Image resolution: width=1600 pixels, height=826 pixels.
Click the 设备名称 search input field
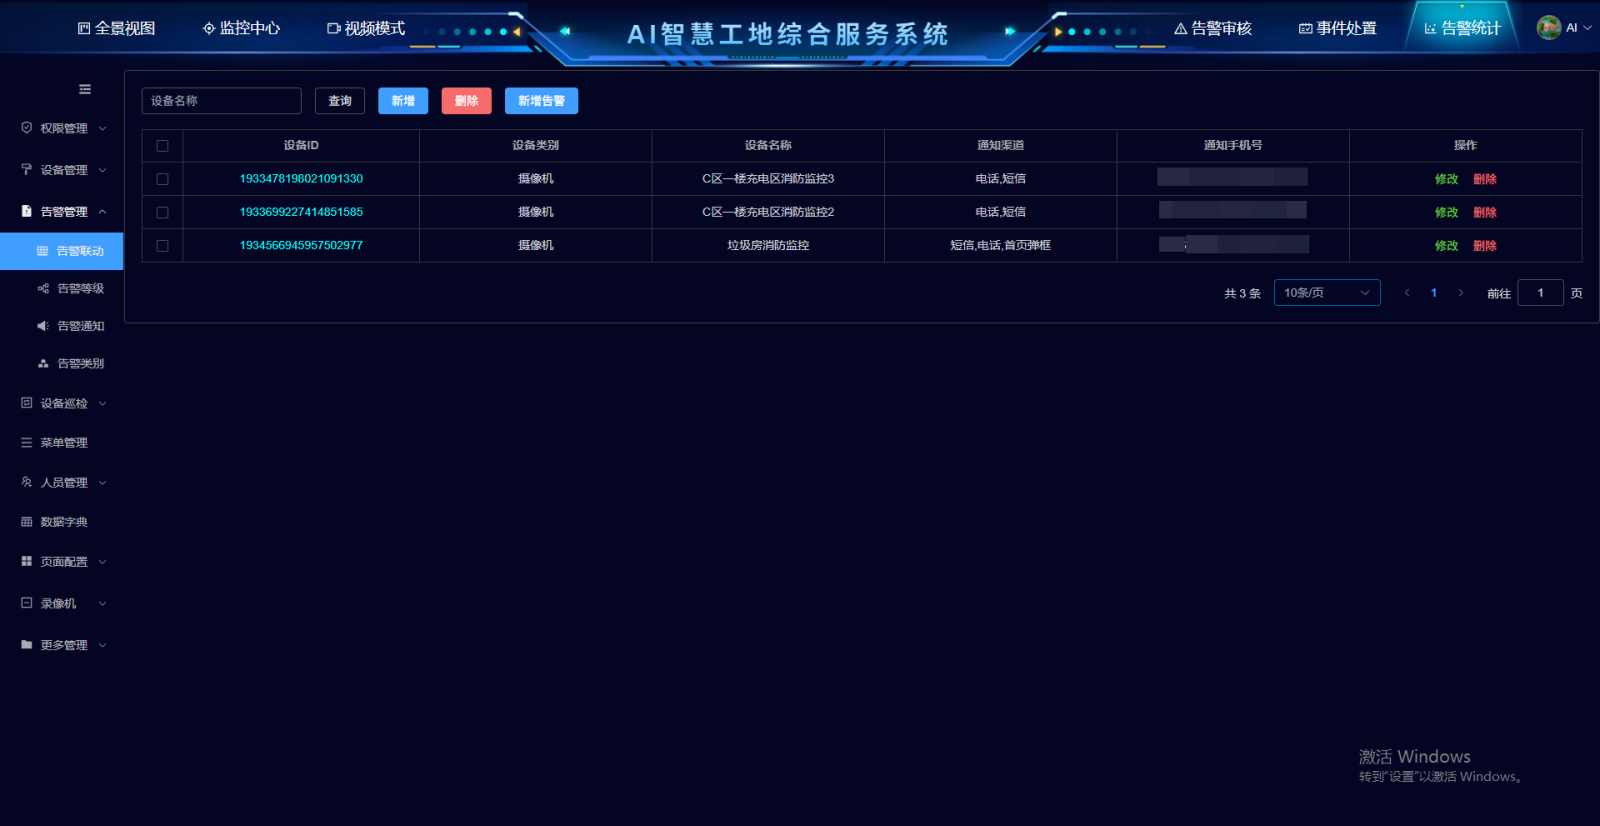coord(221,101)
